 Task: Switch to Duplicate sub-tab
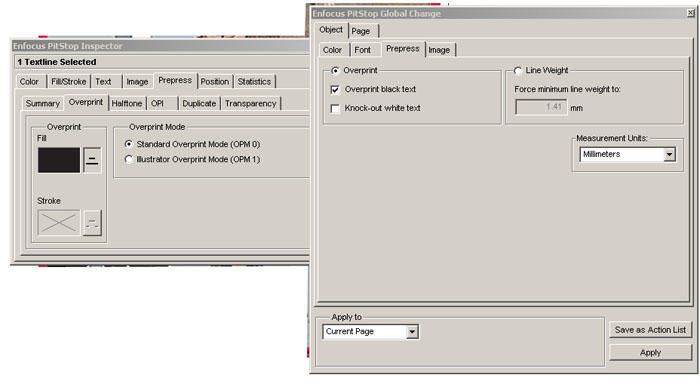click(199, 104)
